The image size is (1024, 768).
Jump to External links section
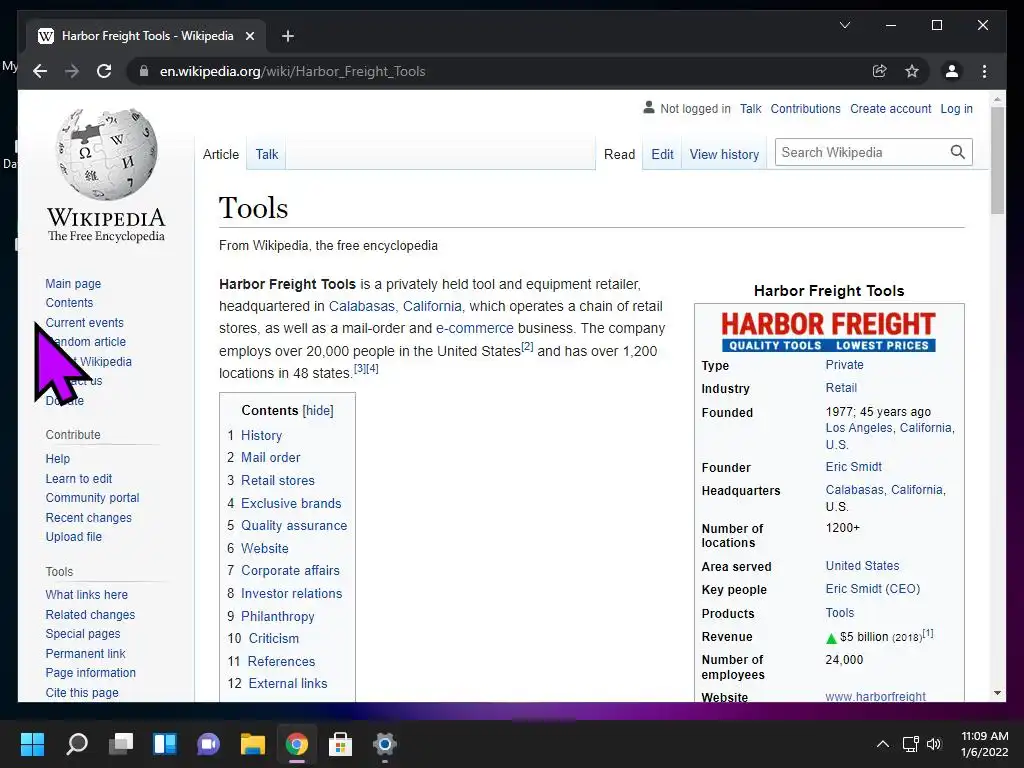pos(288,683)
